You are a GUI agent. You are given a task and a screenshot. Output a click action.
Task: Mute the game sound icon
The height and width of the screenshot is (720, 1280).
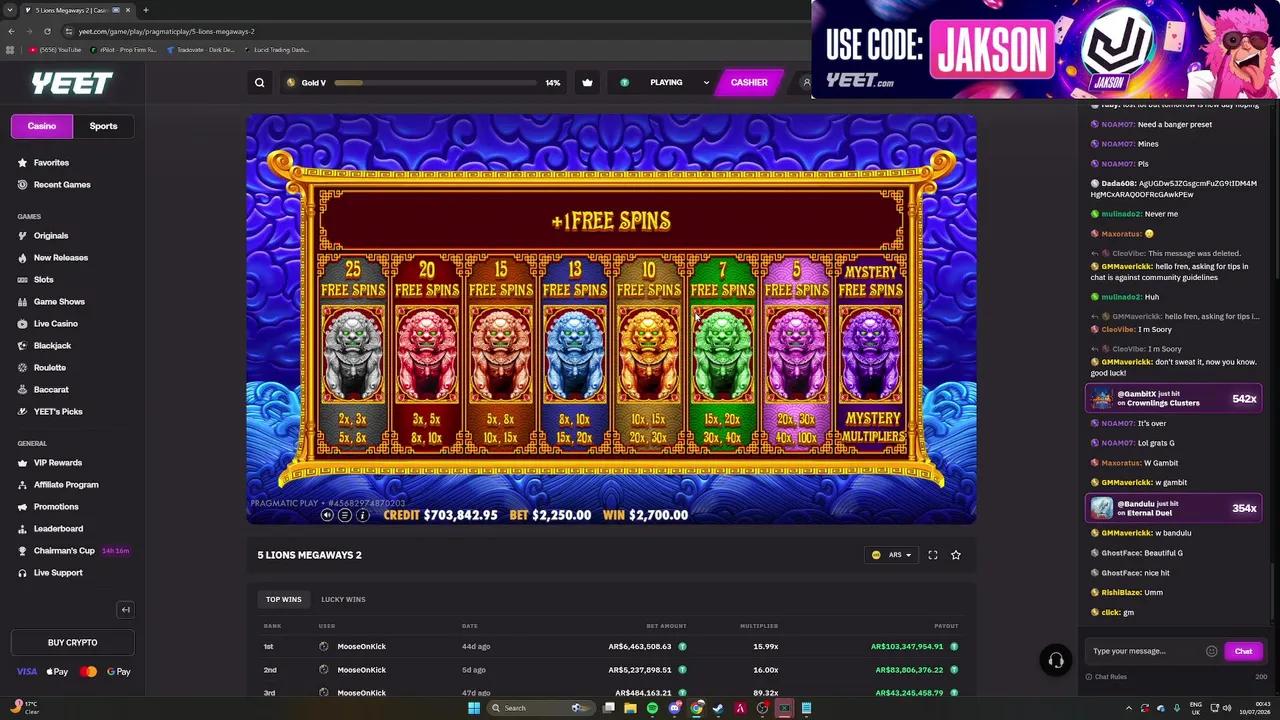(327, 515)
